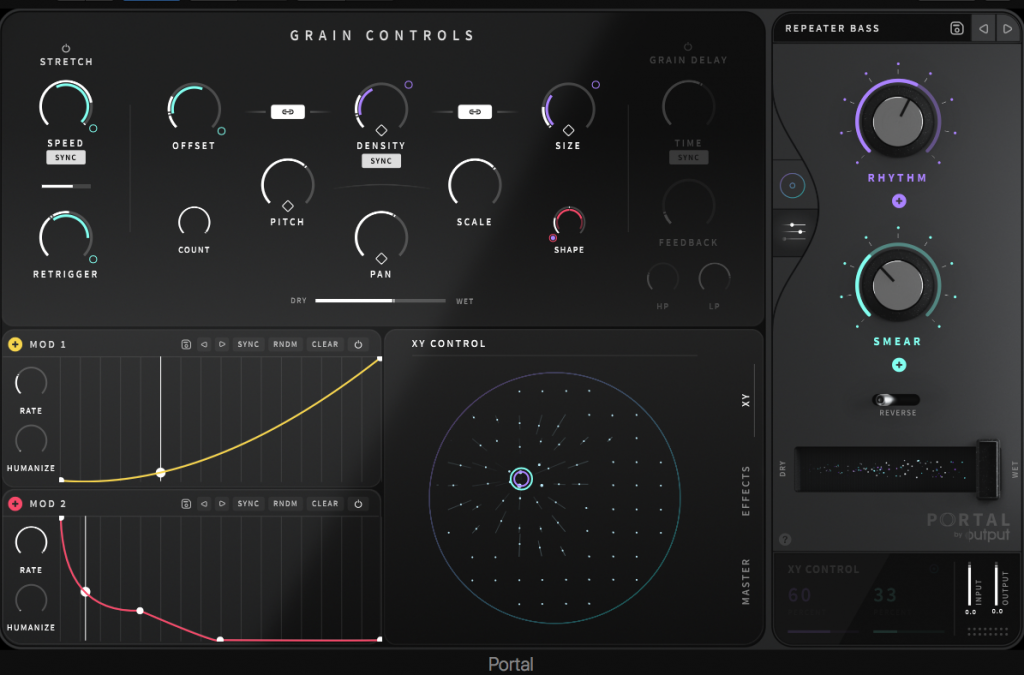
Task: Save the Repeater Bass preset
Action: tap(956, 28)
